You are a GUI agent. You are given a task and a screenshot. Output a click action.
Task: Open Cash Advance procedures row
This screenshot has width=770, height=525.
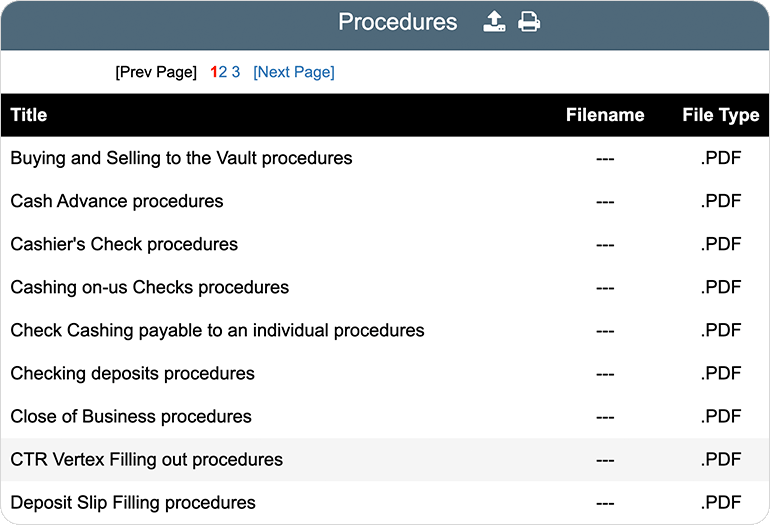point(117,201)
